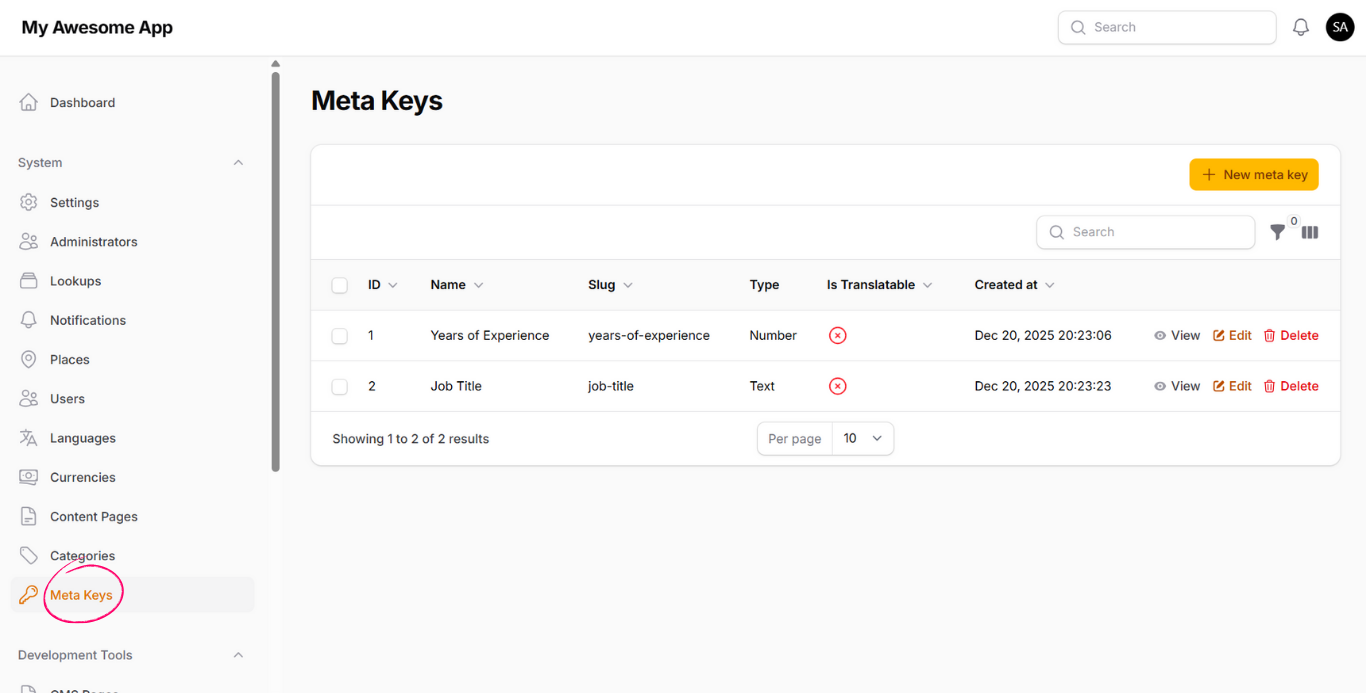
Task: Click the sidebar vertical scrollbar
Action: click(x=276, y=270)
